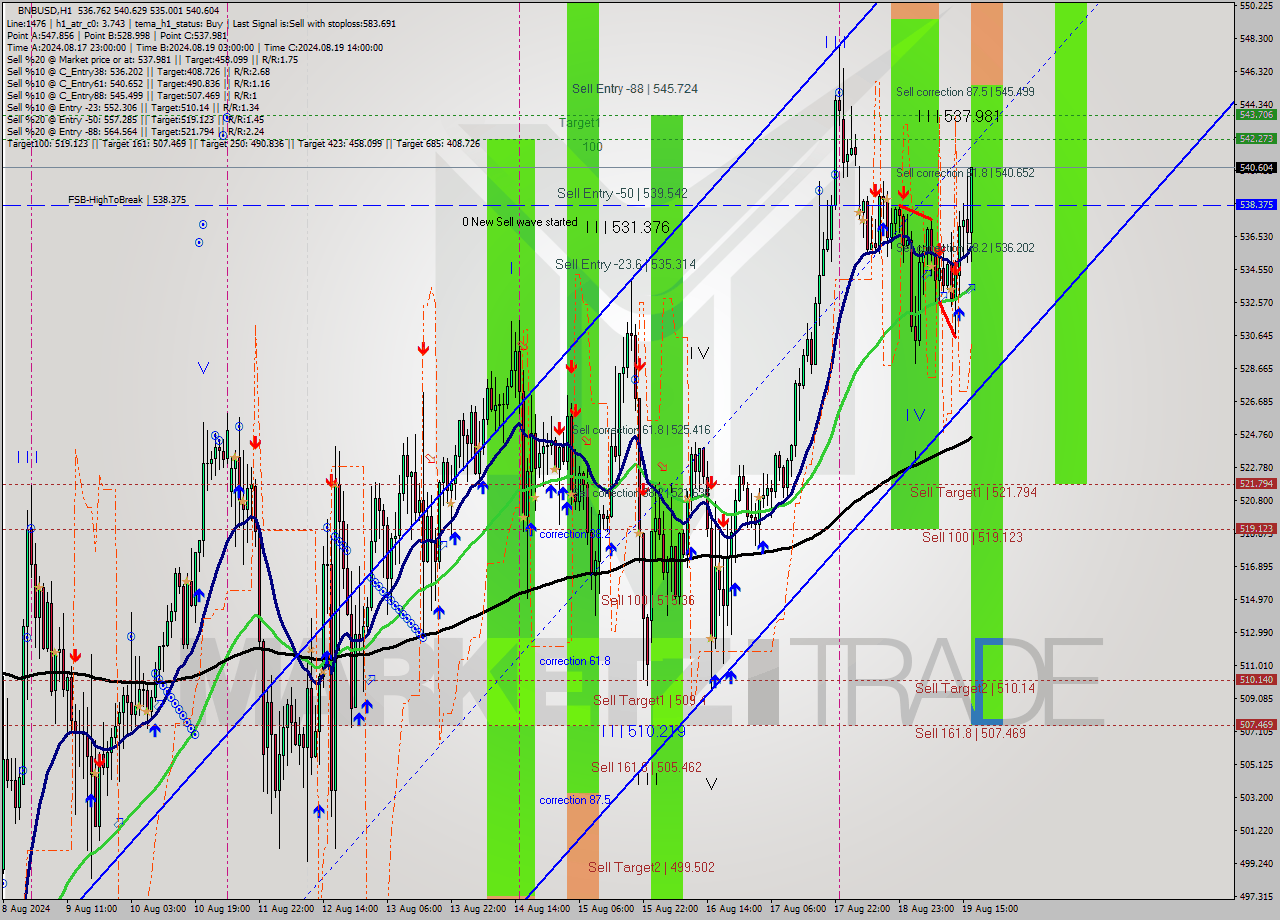Click the '10 Aug 03:00' time label

coord(156,909)
